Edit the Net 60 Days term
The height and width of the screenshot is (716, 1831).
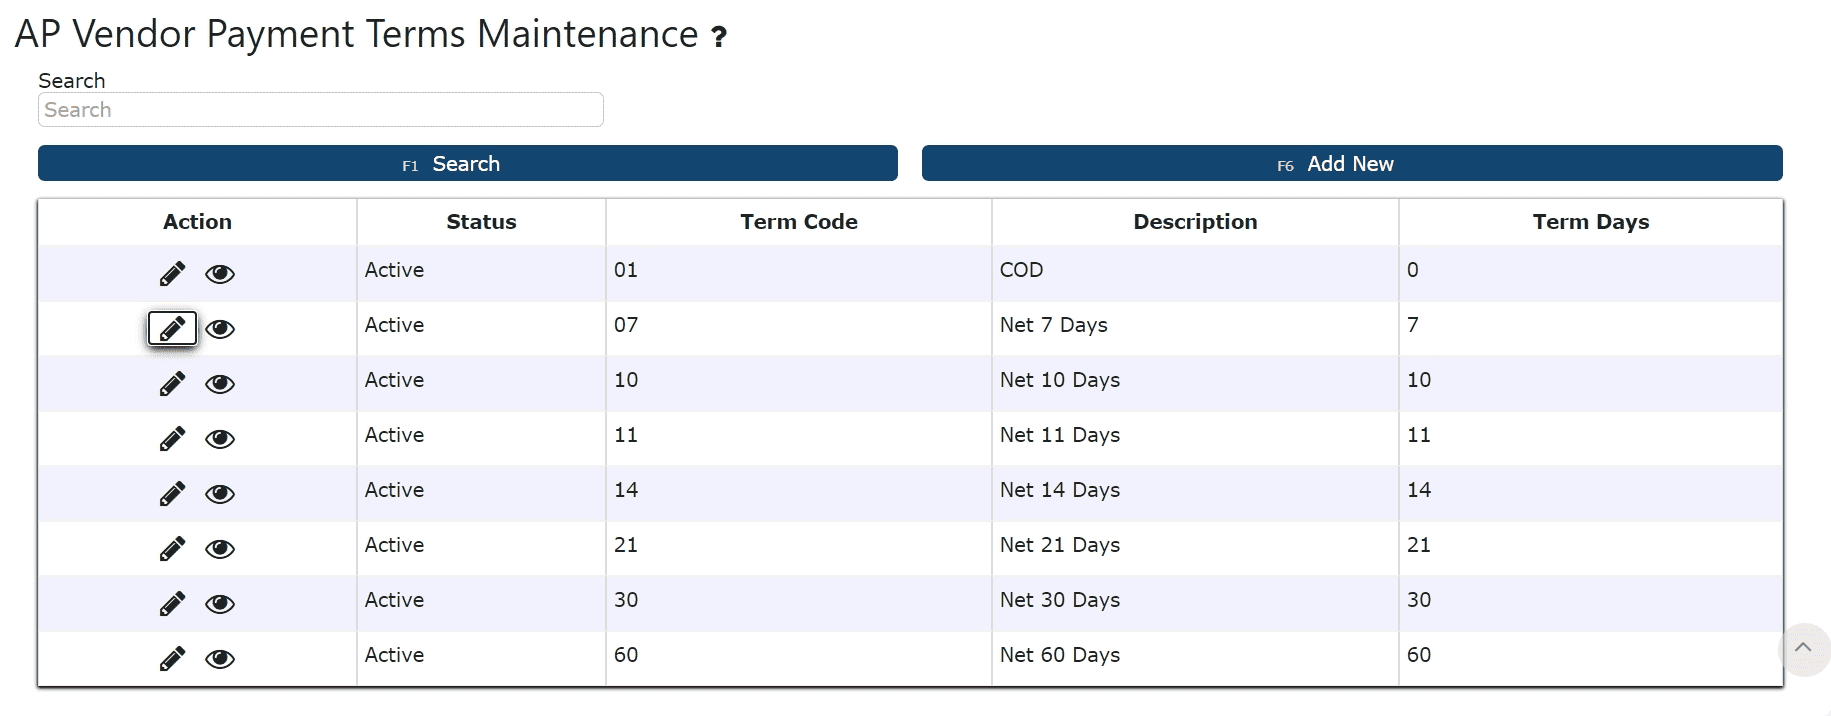pos(172,658)
